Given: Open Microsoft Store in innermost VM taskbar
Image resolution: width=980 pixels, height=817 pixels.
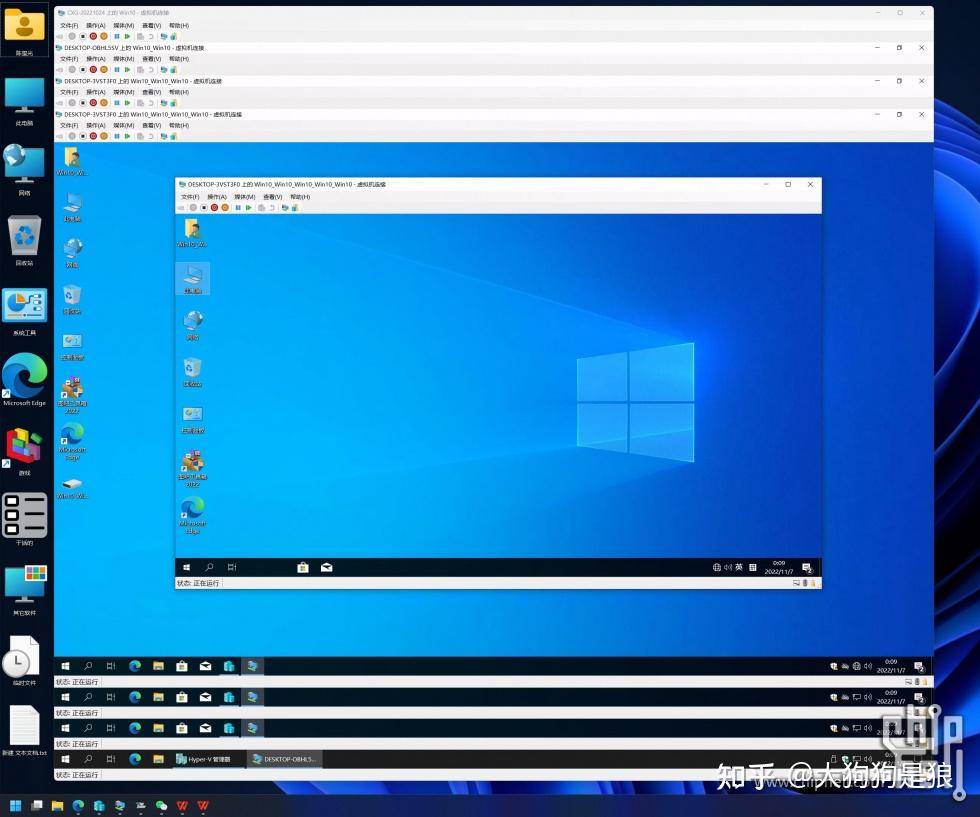Looking at the screenshot, I should pyautogui.click(x=302, y=568).
